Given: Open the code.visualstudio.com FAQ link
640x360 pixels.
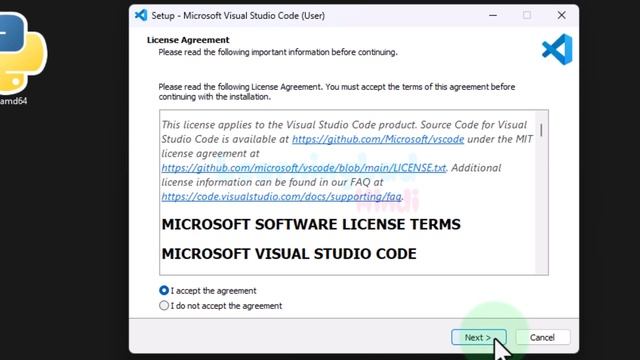Looking at the screenshot, I should [x=281, y=197].
